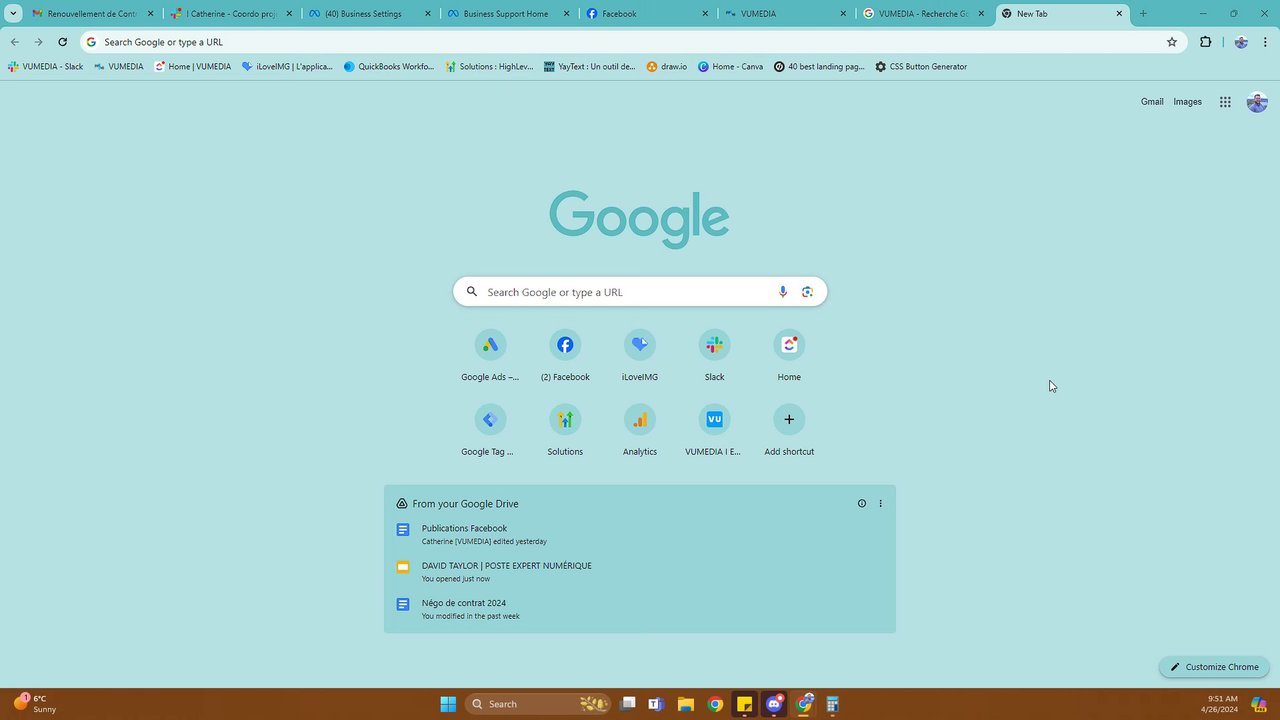This screenshot has height=720, width=1280.
Task: Open CSS Button Generator bookmark
Action: [921, 67]
